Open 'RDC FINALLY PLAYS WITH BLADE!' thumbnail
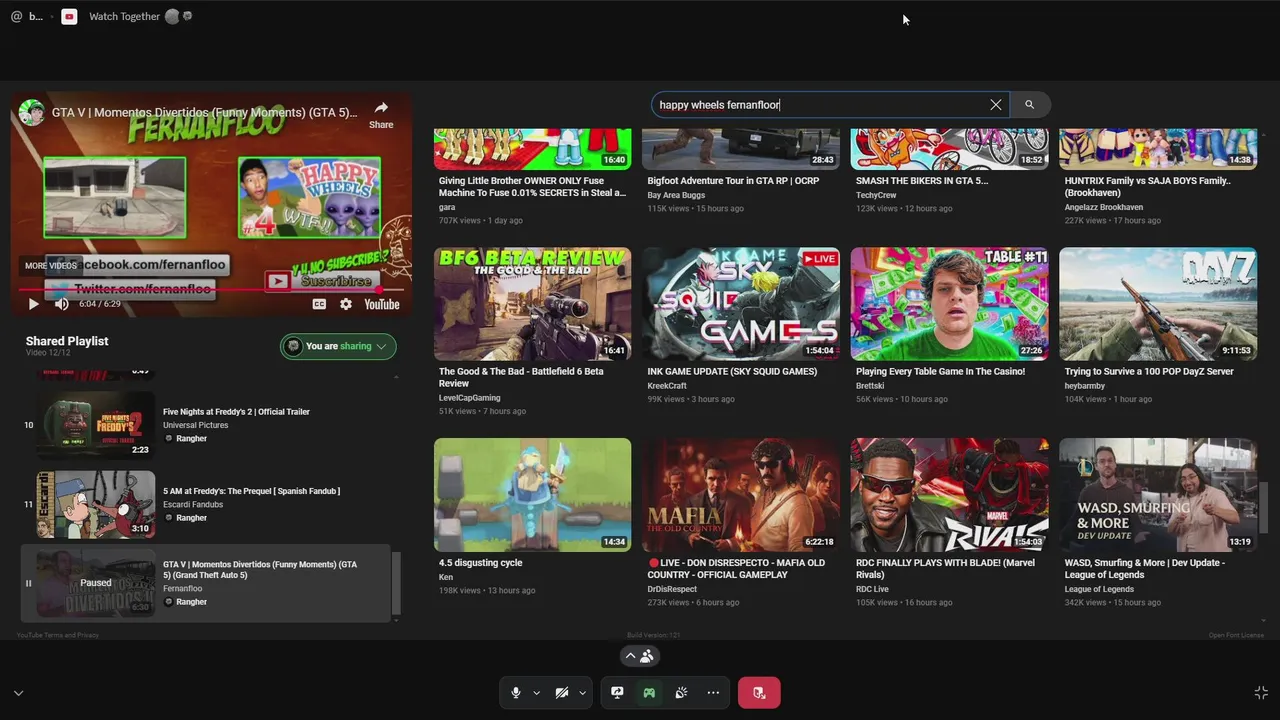1280x720 pixels. point(949,494)
